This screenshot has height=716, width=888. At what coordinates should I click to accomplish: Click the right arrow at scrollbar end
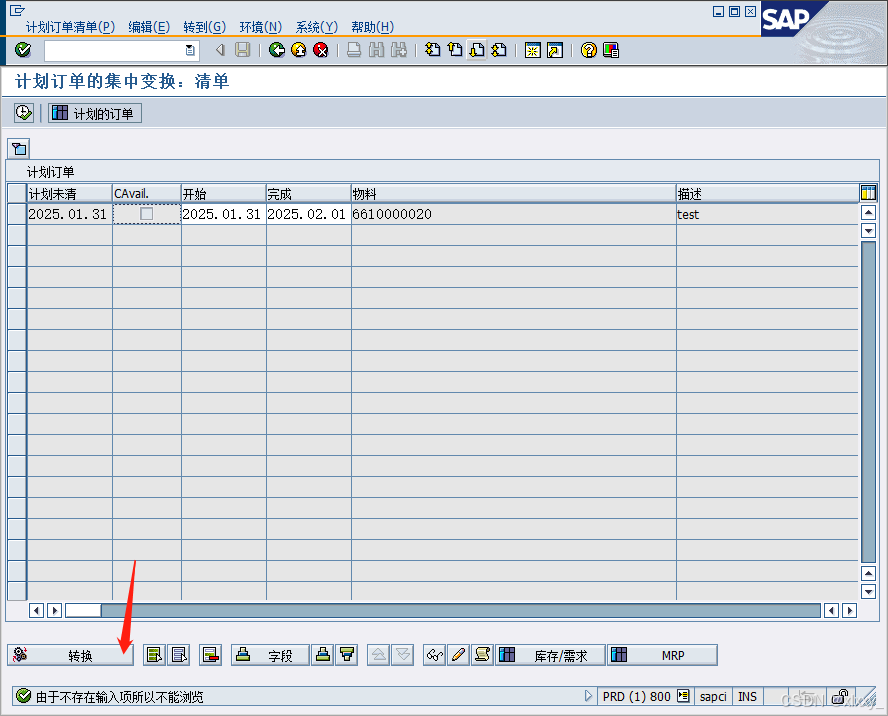(849, 610)
